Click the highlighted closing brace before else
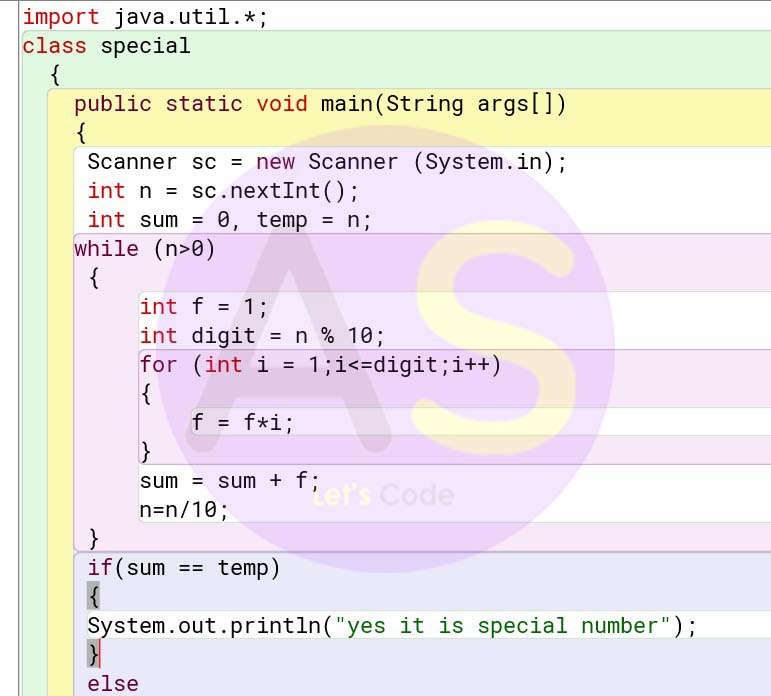771x696 pixels. pos(93,654)
